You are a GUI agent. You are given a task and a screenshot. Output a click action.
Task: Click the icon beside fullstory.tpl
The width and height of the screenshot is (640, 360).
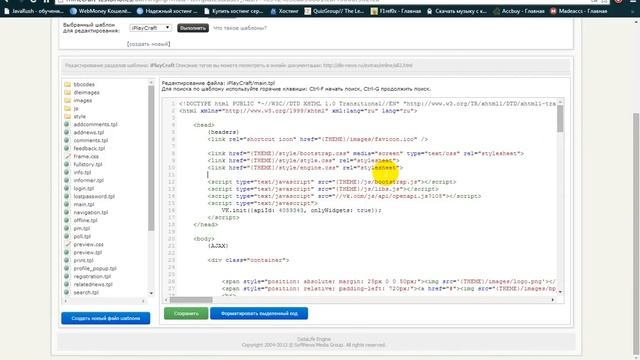[x=67, y=164]
